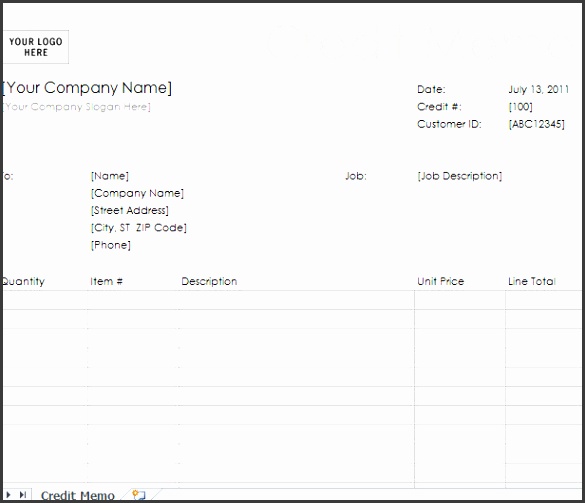Click the Quantity column header
The width and height of the screenshot is (585, 503).
tap(24, 281)
